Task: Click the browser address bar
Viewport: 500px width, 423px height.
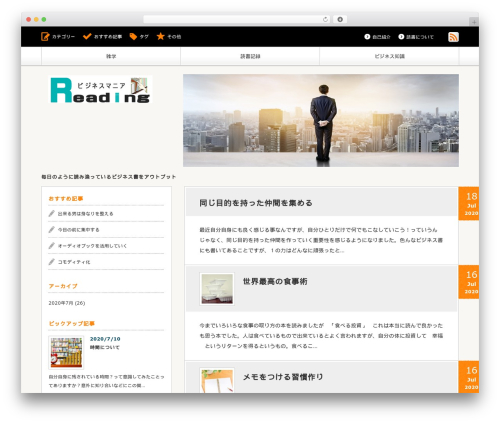Action: click(237, 19)
